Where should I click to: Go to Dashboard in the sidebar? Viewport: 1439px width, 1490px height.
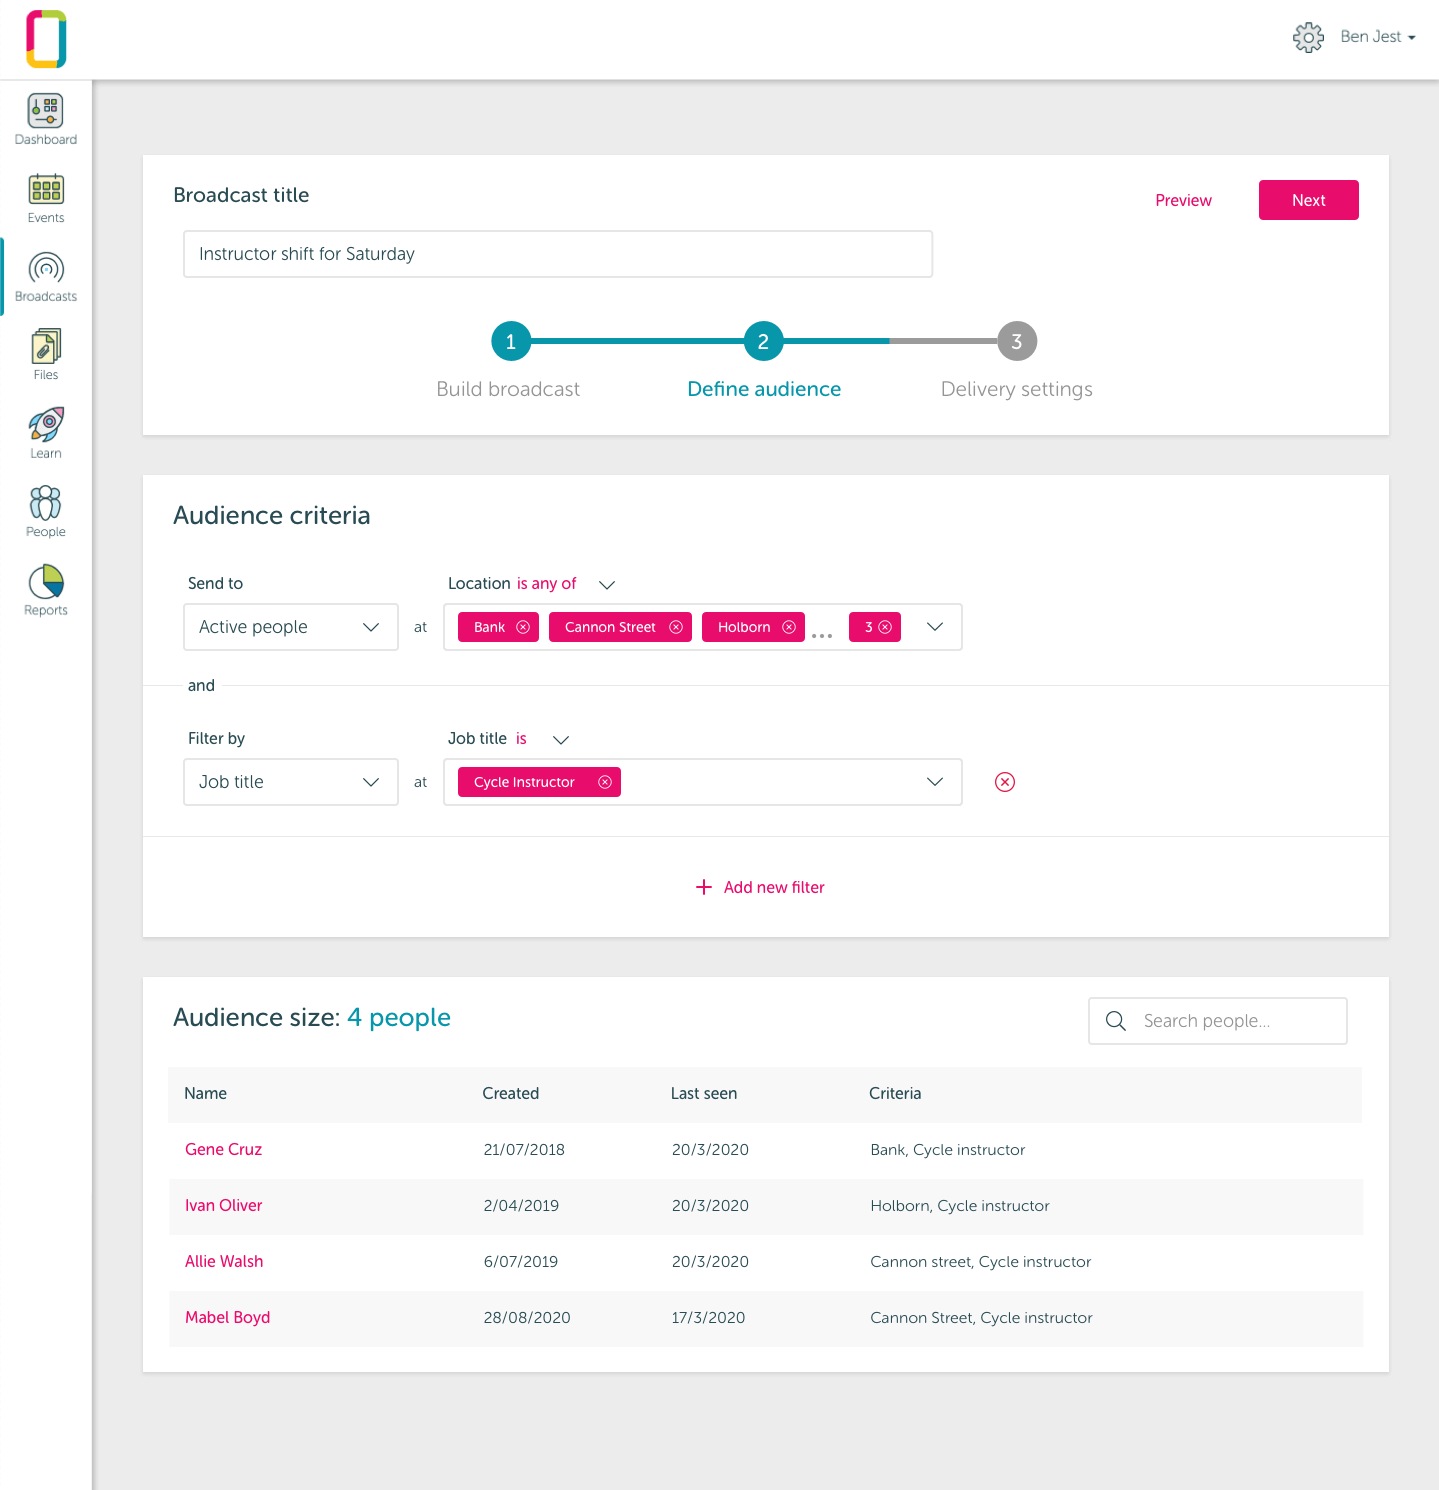coord(46,119)
